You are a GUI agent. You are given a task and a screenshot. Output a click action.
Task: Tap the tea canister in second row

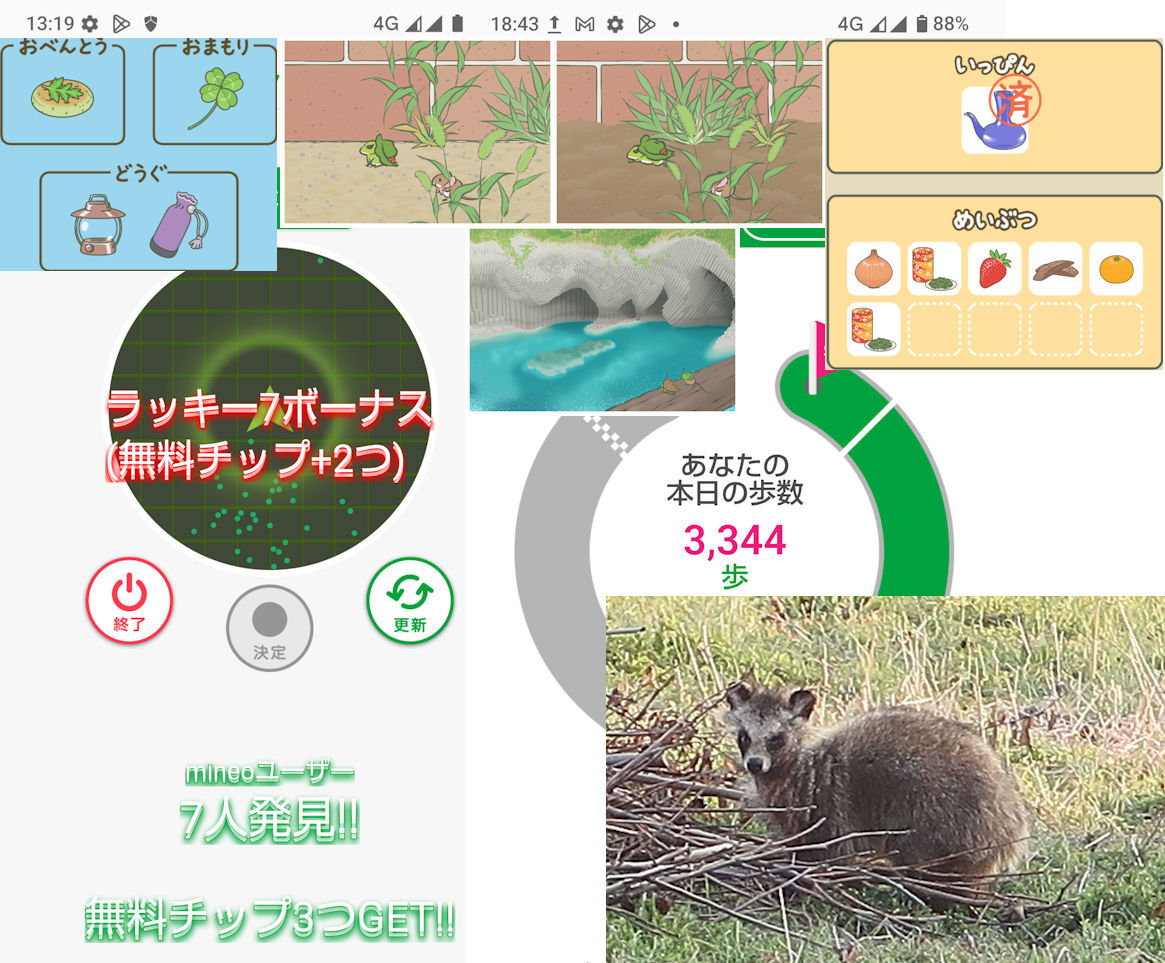(873, 329)
